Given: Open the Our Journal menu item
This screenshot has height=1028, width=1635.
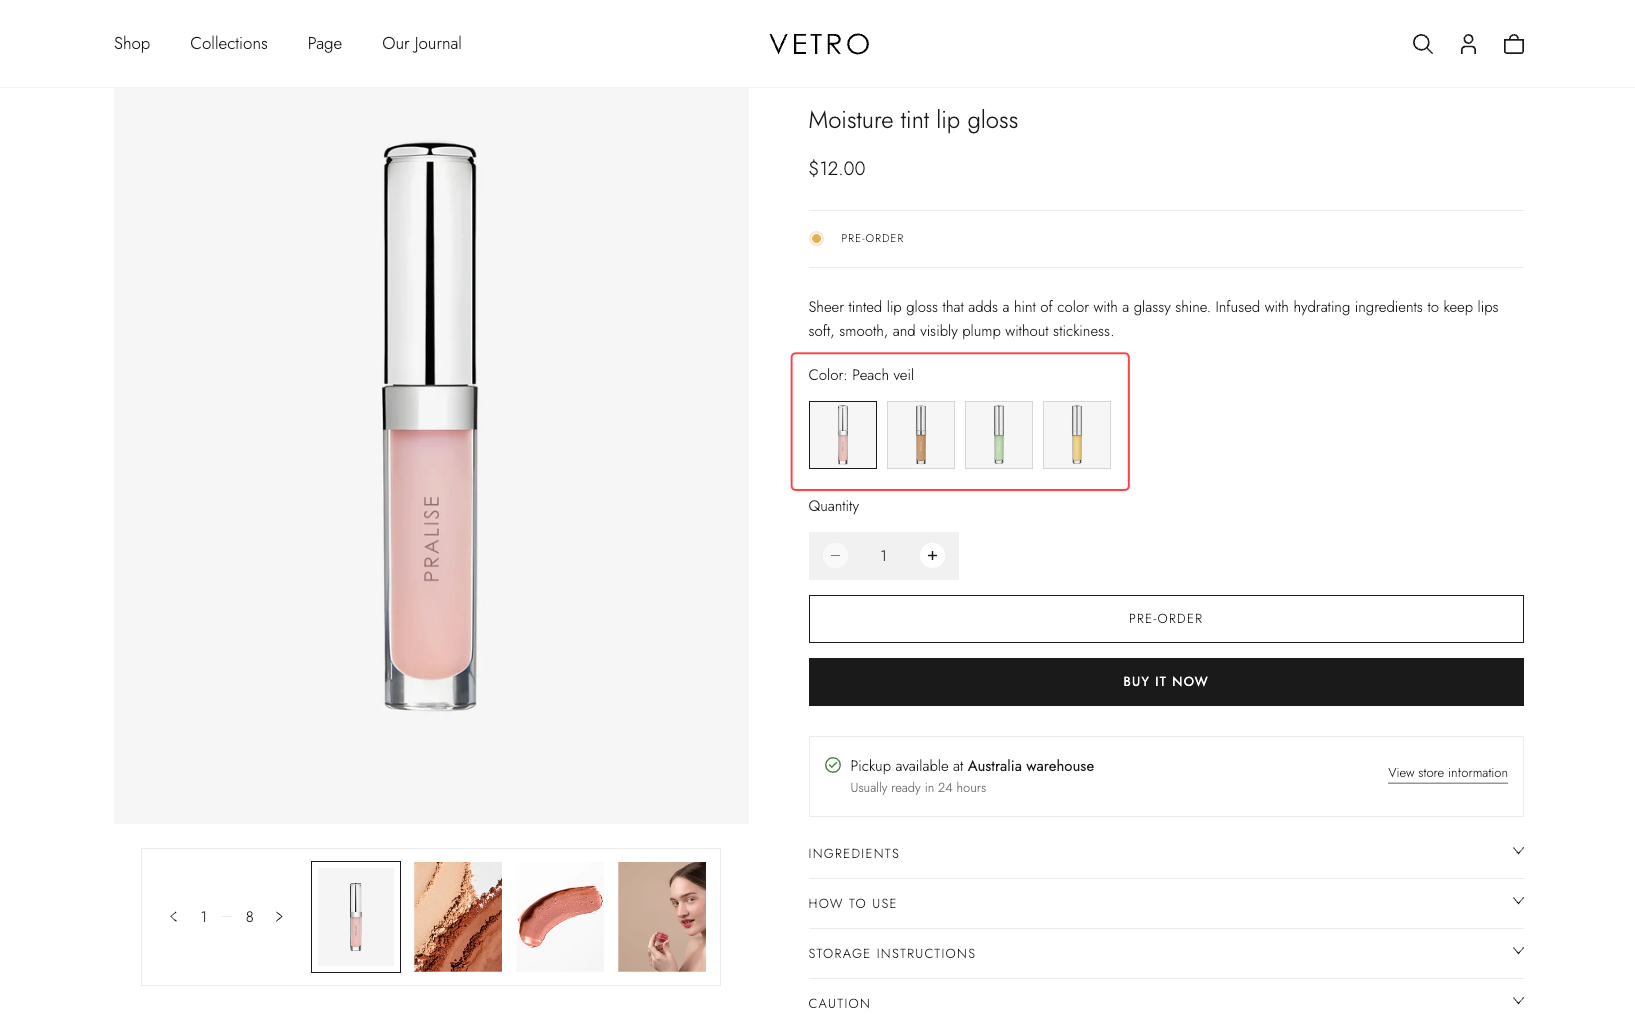Looking at the screenshot, I should coord(421,44).
